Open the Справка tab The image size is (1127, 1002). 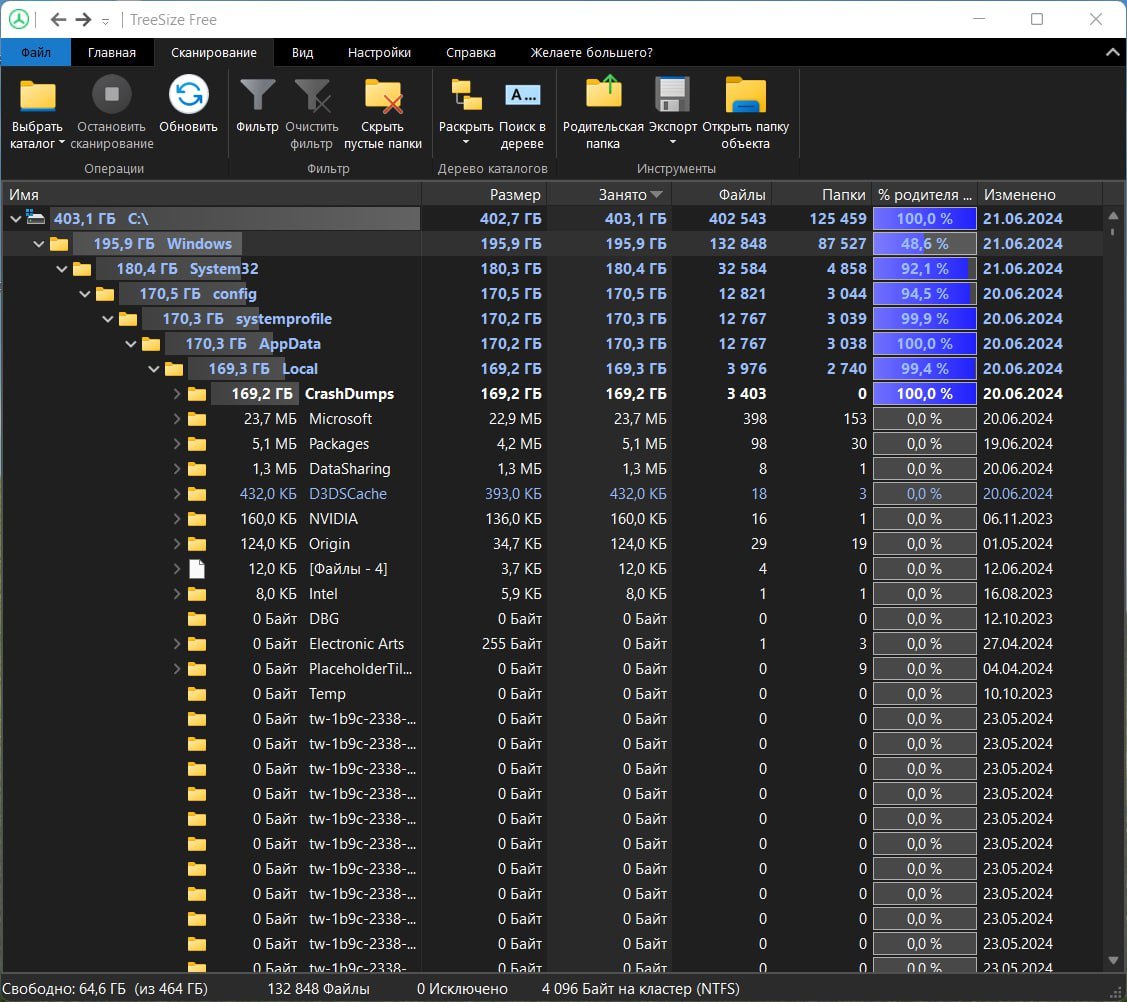pos(471,52)
